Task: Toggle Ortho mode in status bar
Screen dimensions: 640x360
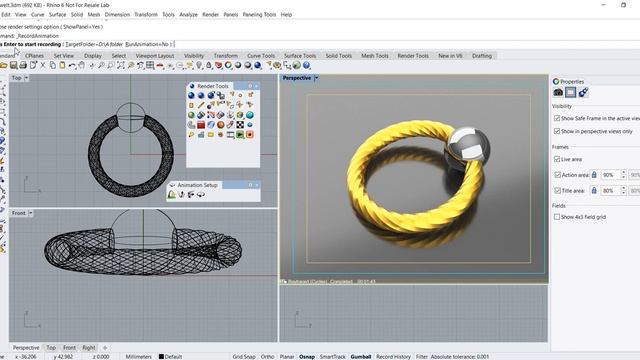Action: pyautogui.click(x=267, y=356)
